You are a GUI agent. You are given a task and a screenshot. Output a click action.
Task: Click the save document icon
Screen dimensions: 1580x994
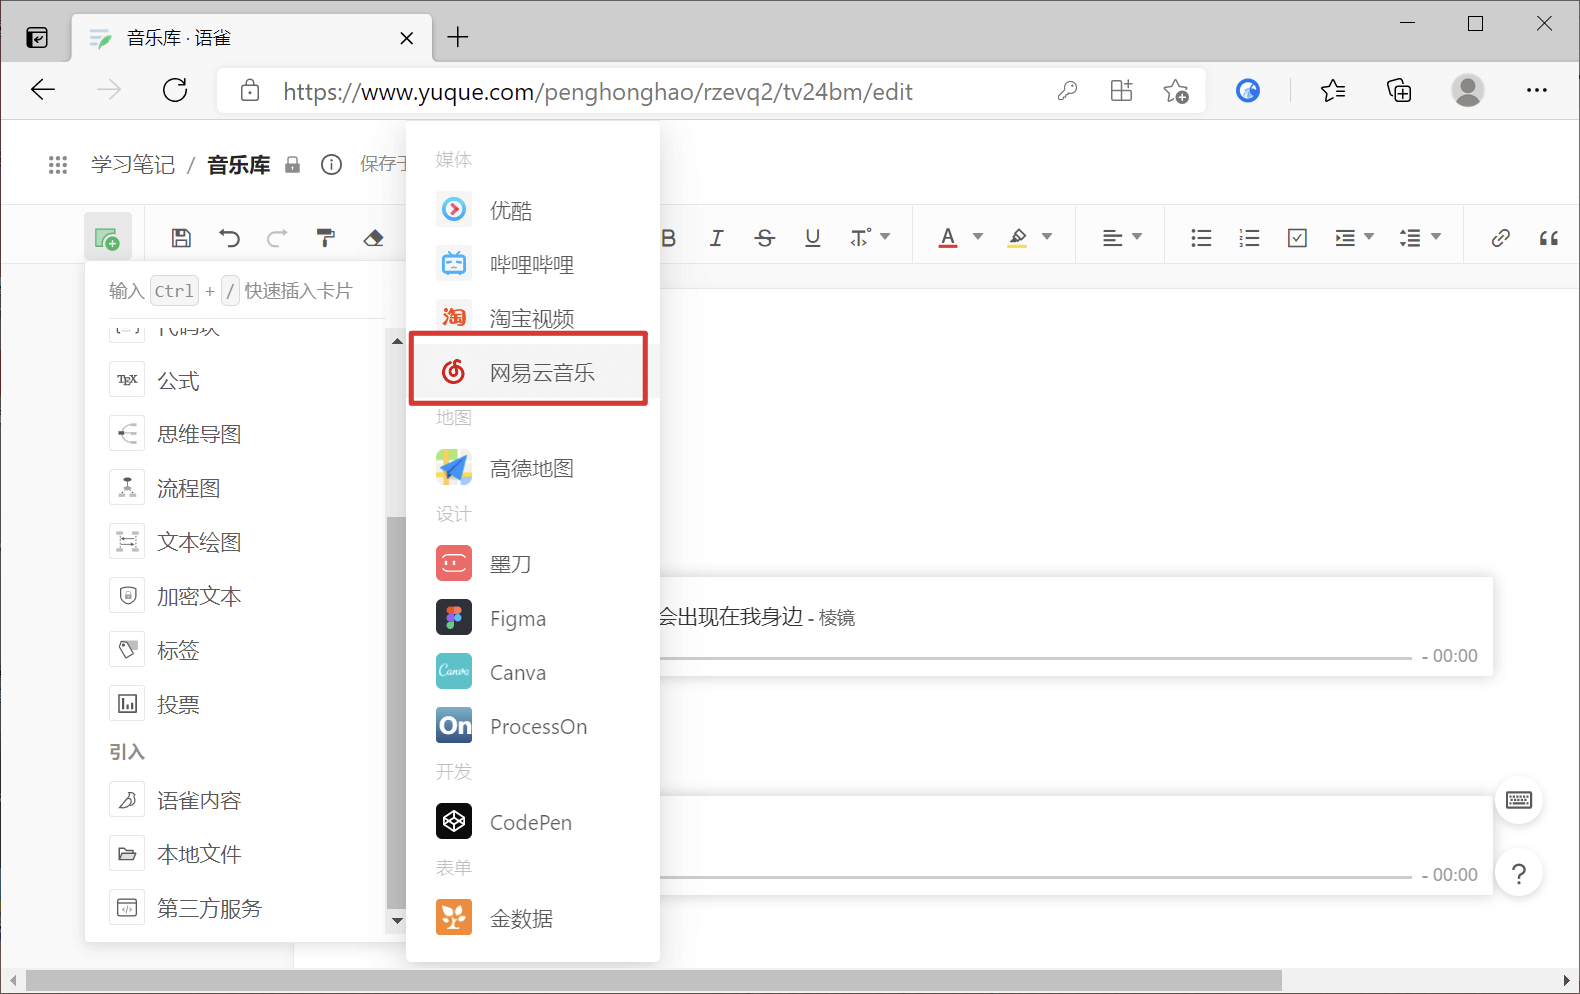coord(181,238)
